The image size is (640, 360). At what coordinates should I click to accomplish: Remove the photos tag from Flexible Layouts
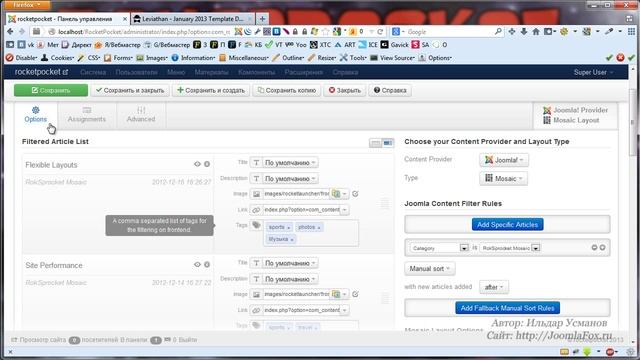coord(319,227)
